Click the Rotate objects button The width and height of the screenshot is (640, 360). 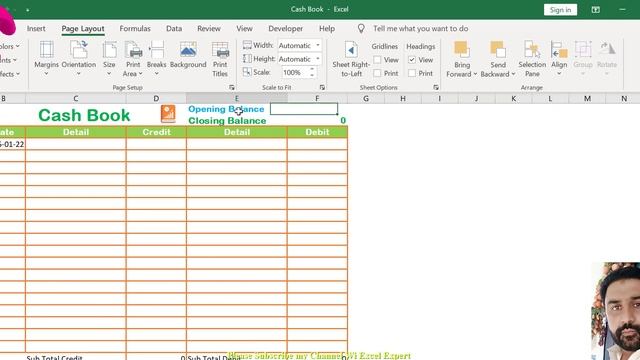tap(607, 59)
